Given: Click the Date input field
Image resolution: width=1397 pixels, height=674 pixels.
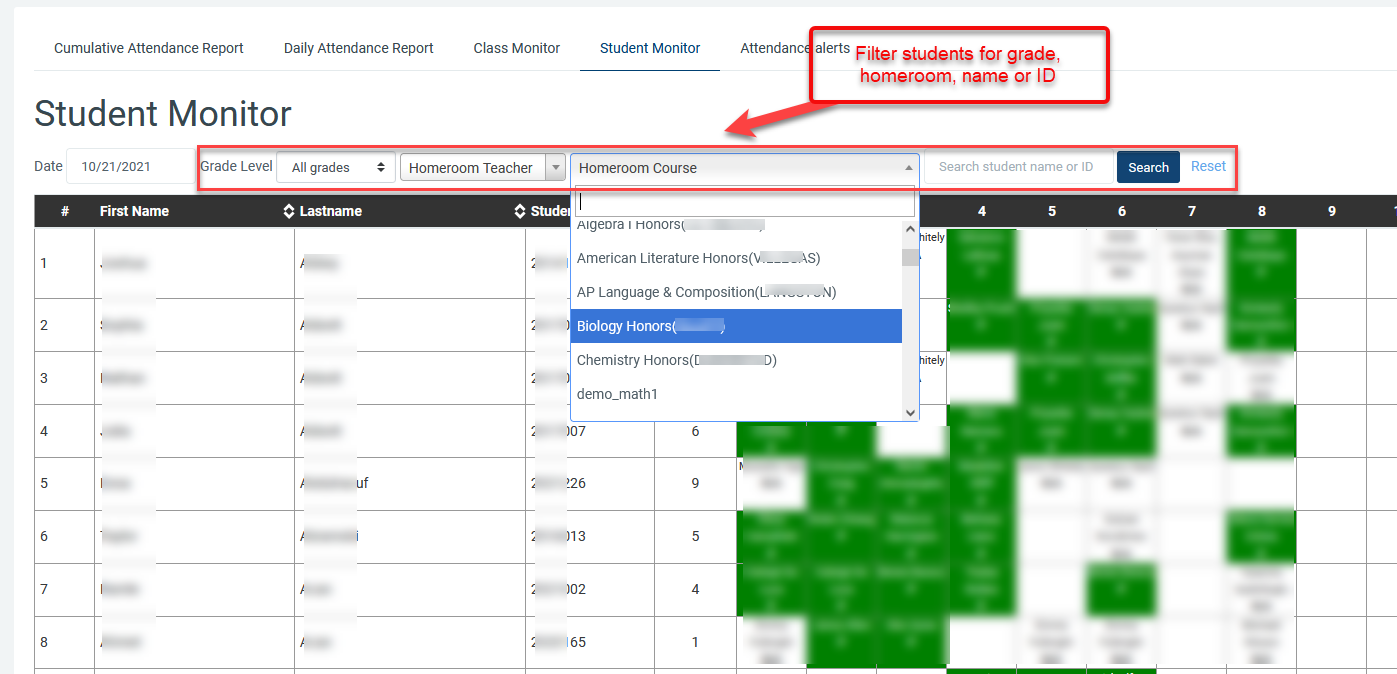Looking at the screenshot, I should click(130, 167).
